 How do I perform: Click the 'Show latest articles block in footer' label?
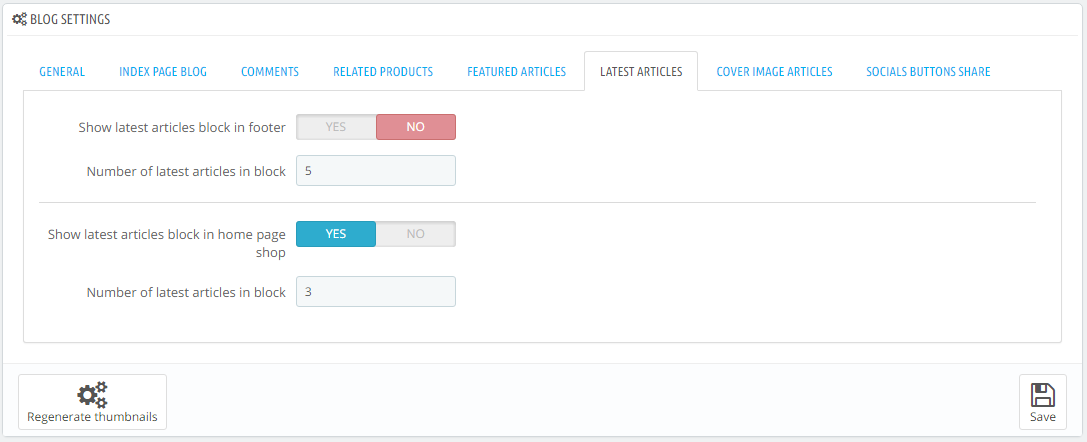pos(182,127)
